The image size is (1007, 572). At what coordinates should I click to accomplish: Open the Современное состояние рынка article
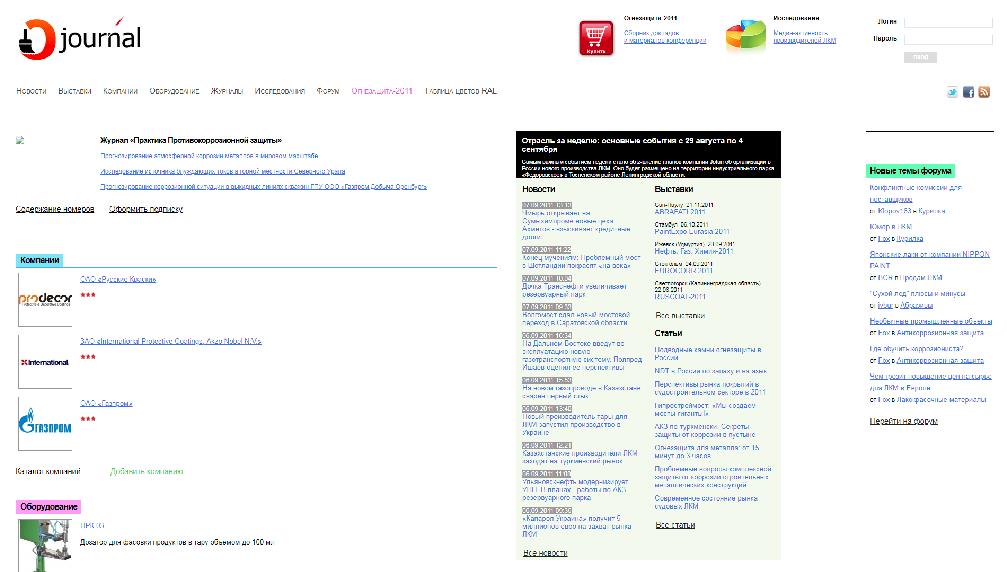[706, 502]
